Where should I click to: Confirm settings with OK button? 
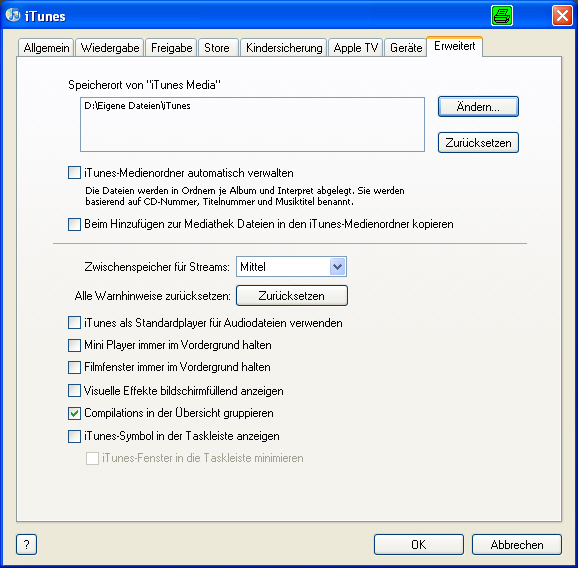point(419,544)
